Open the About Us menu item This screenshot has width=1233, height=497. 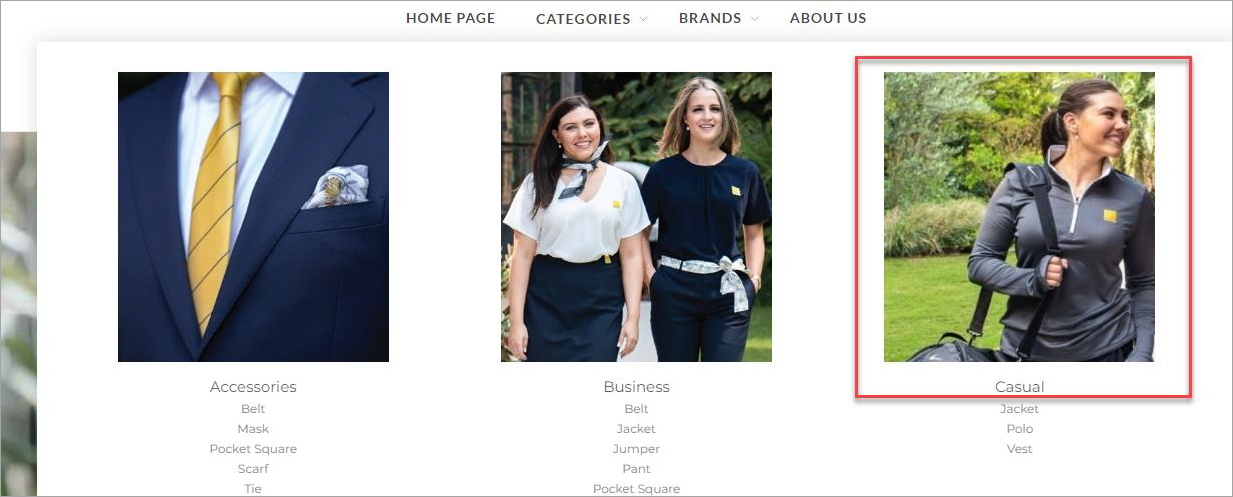point(828,18)
